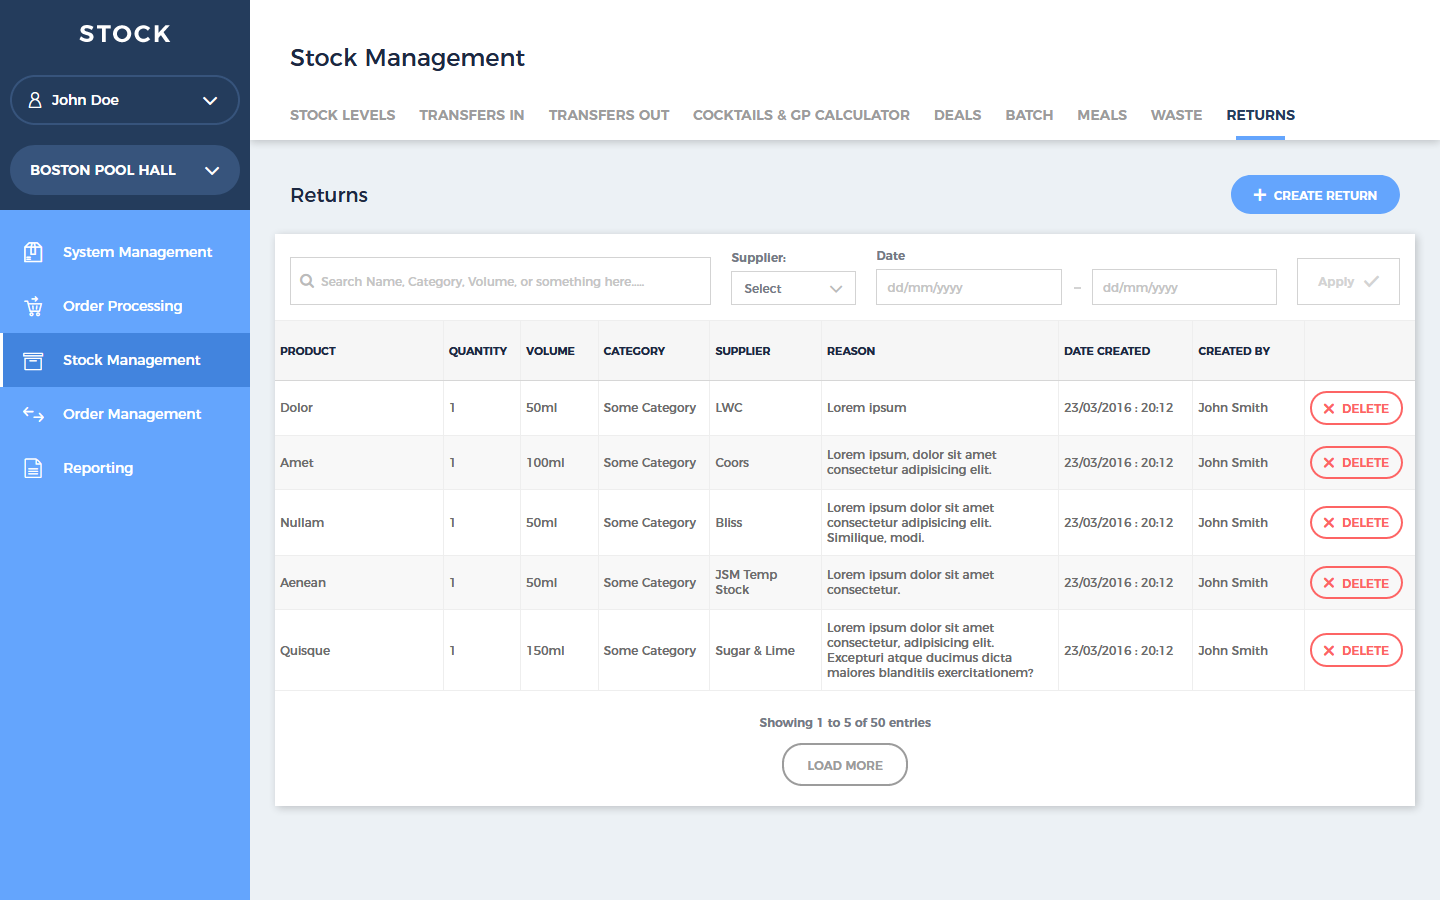This screenshot has width=1440, height=900.
Task: Delete the Quisque return row
Action: click(x=1356, y=650)
